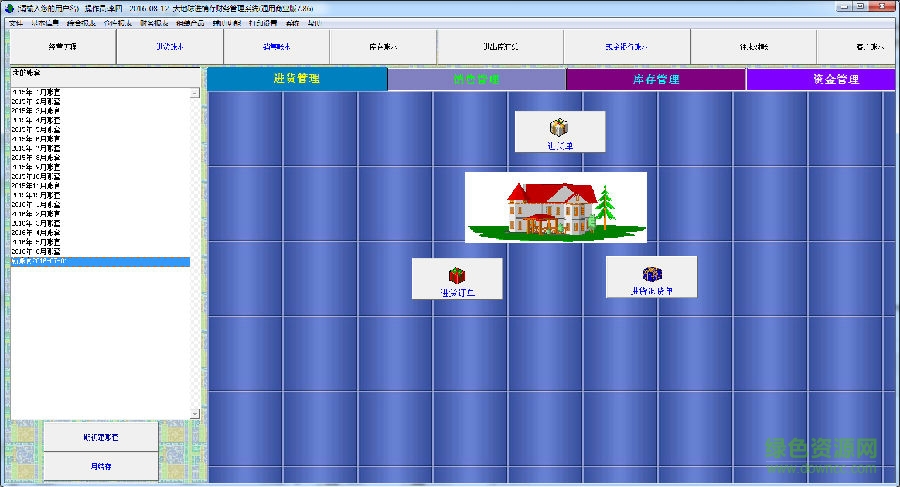Click the button directly above 月结存
900x487 pixels.
click(101, 437)
